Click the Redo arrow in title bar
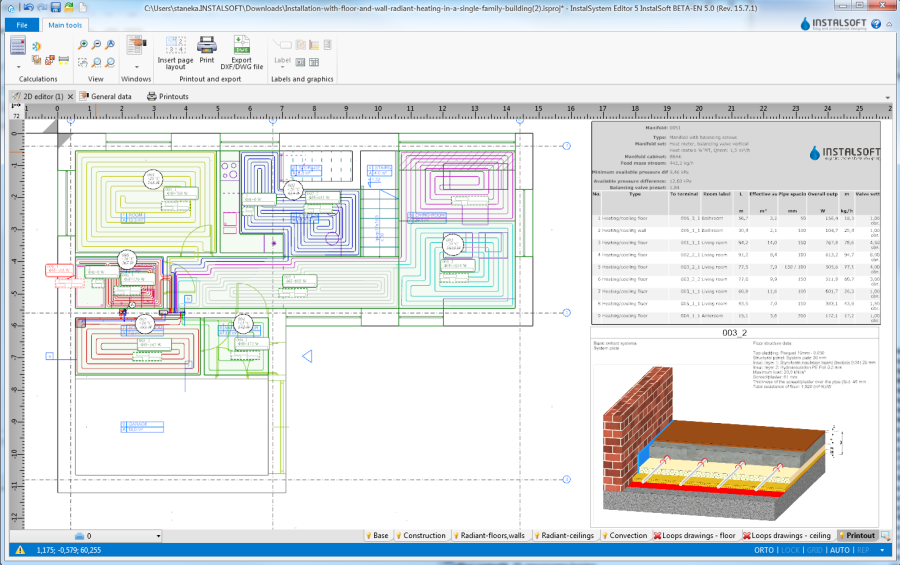 [42, 7]
